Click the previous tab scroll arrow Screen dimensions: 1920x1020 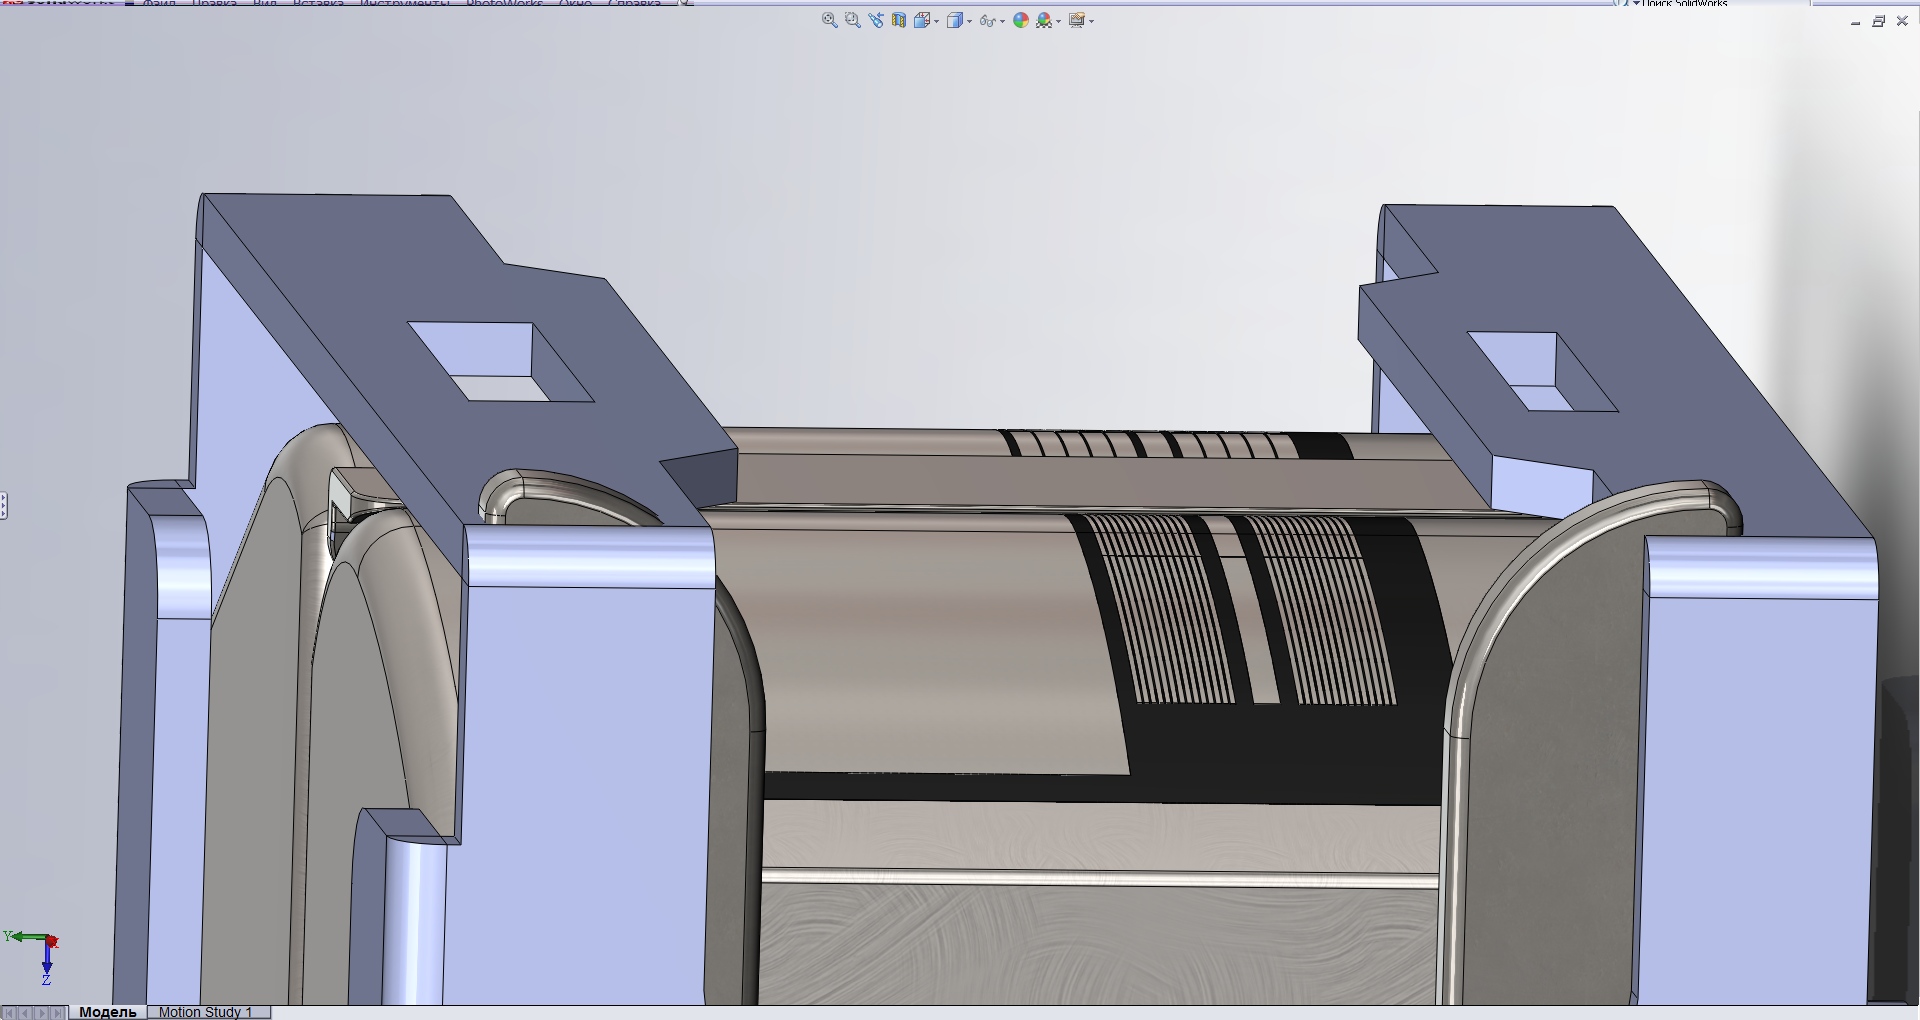26,1012
